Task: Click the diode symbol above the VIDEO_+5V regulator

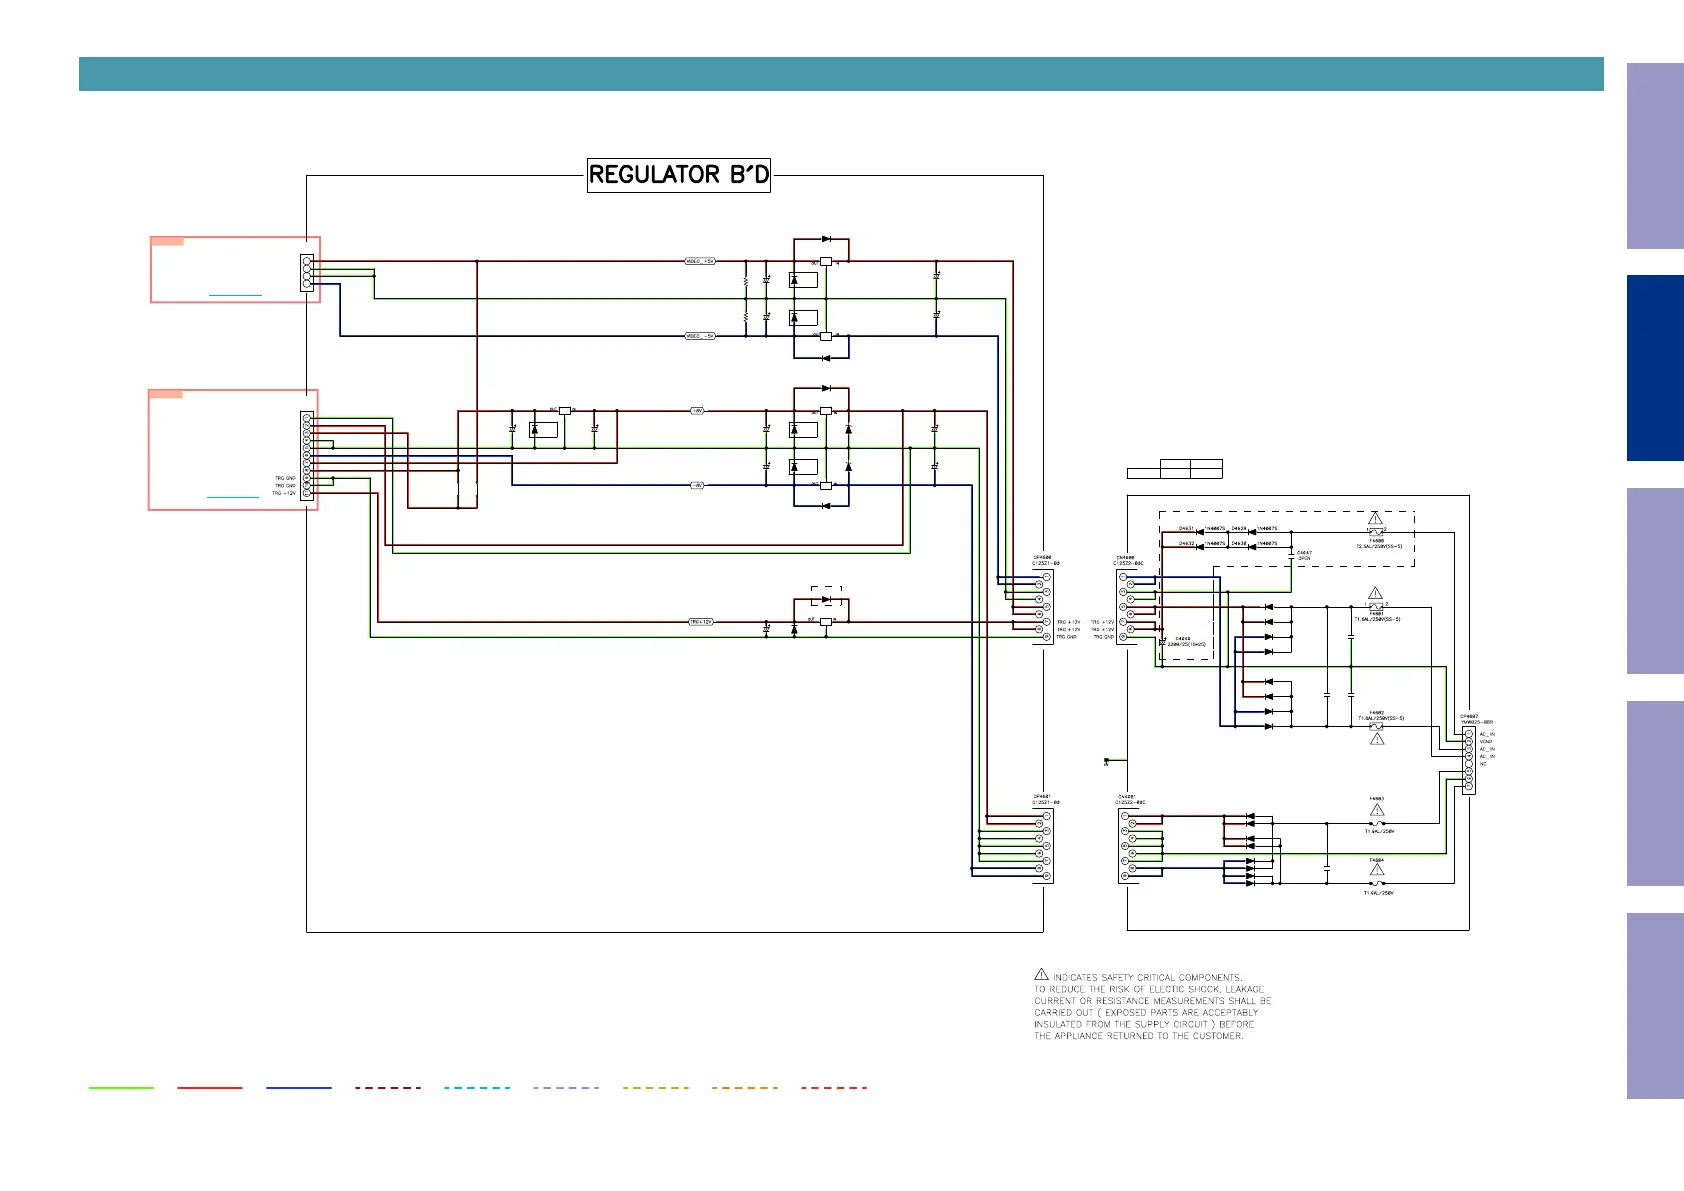Action: (826, 239)
